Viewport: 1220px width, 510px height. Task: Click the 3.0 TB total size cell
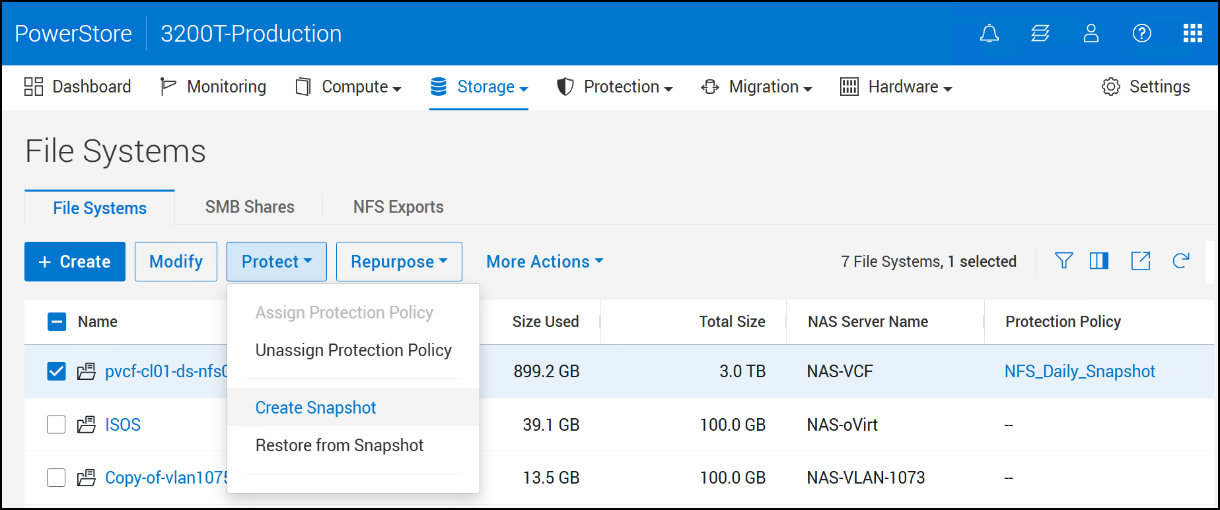[741, 372]
